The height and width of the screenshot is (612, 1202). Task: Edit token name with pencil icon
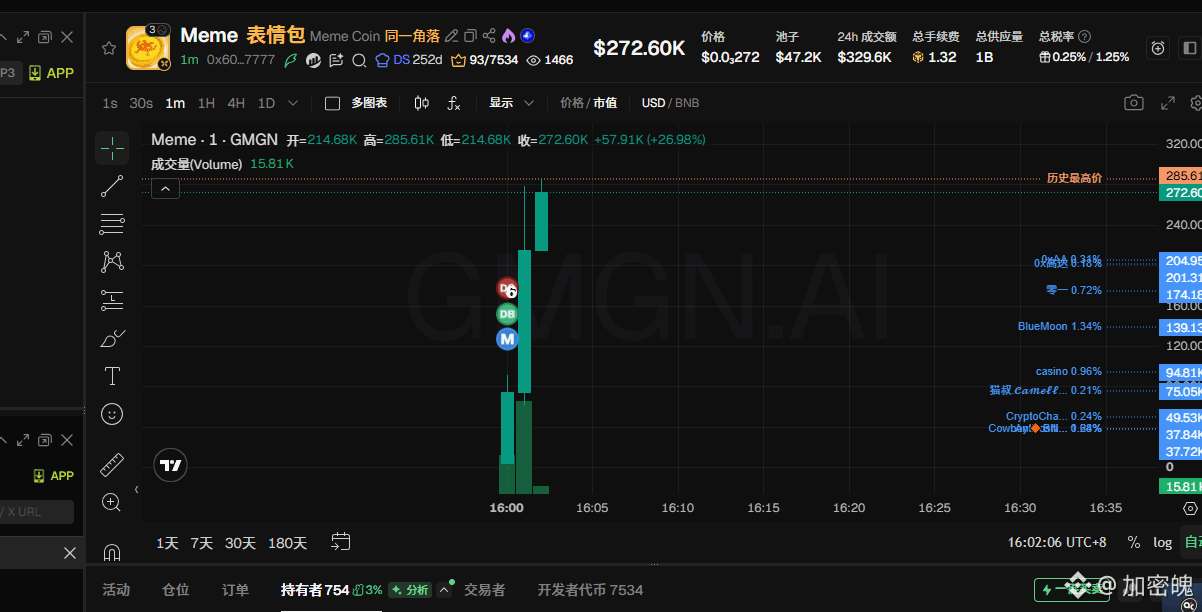pos(451,36)
